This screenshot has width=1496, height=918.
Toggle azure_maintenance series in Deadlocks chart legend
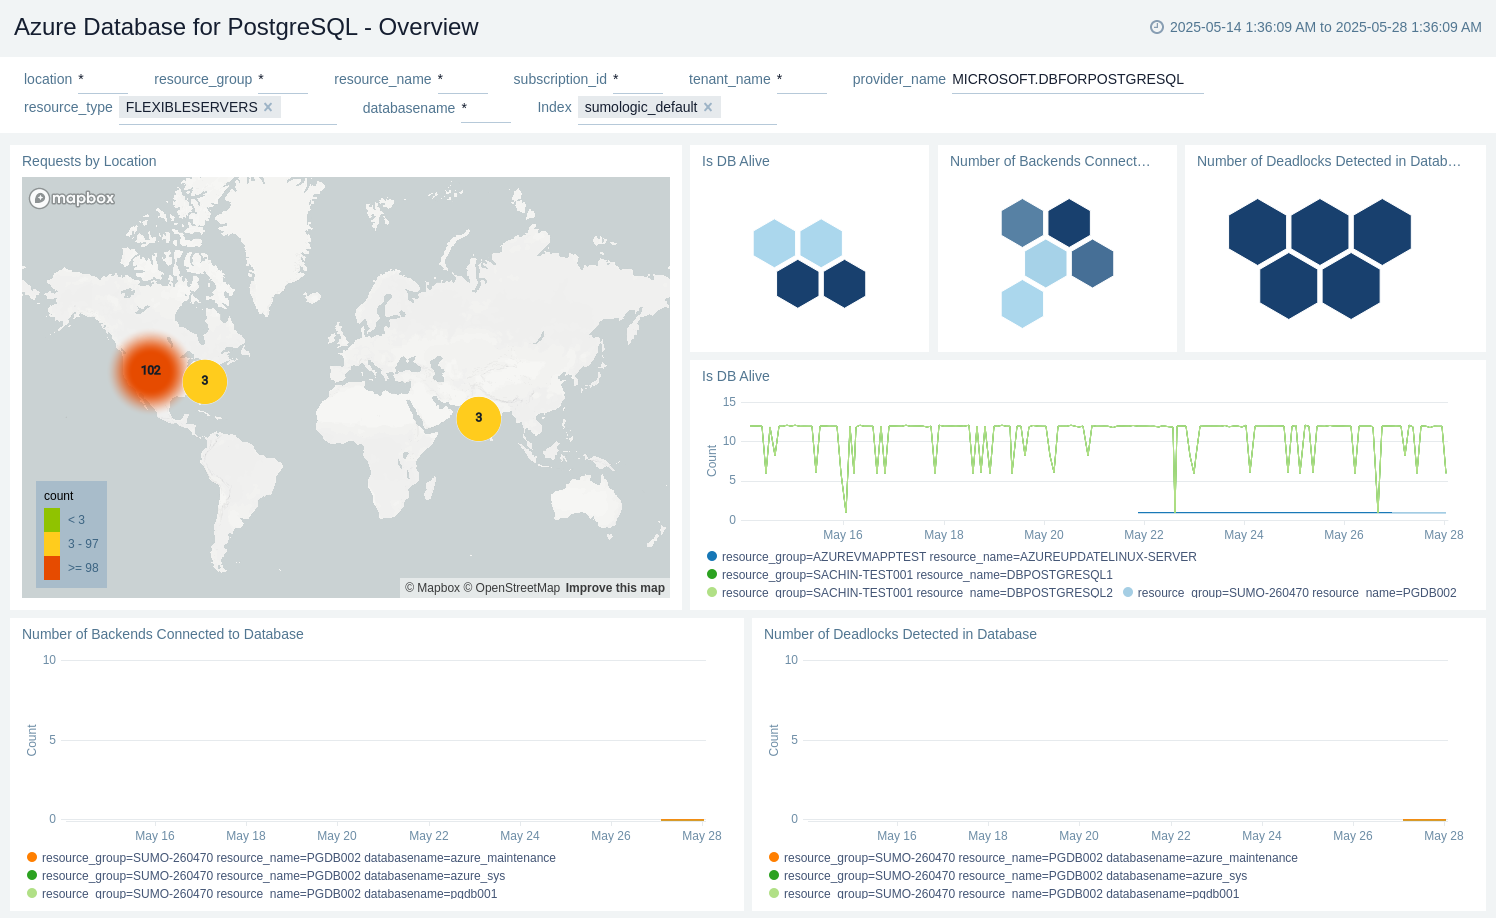(x=1033, y=858)
